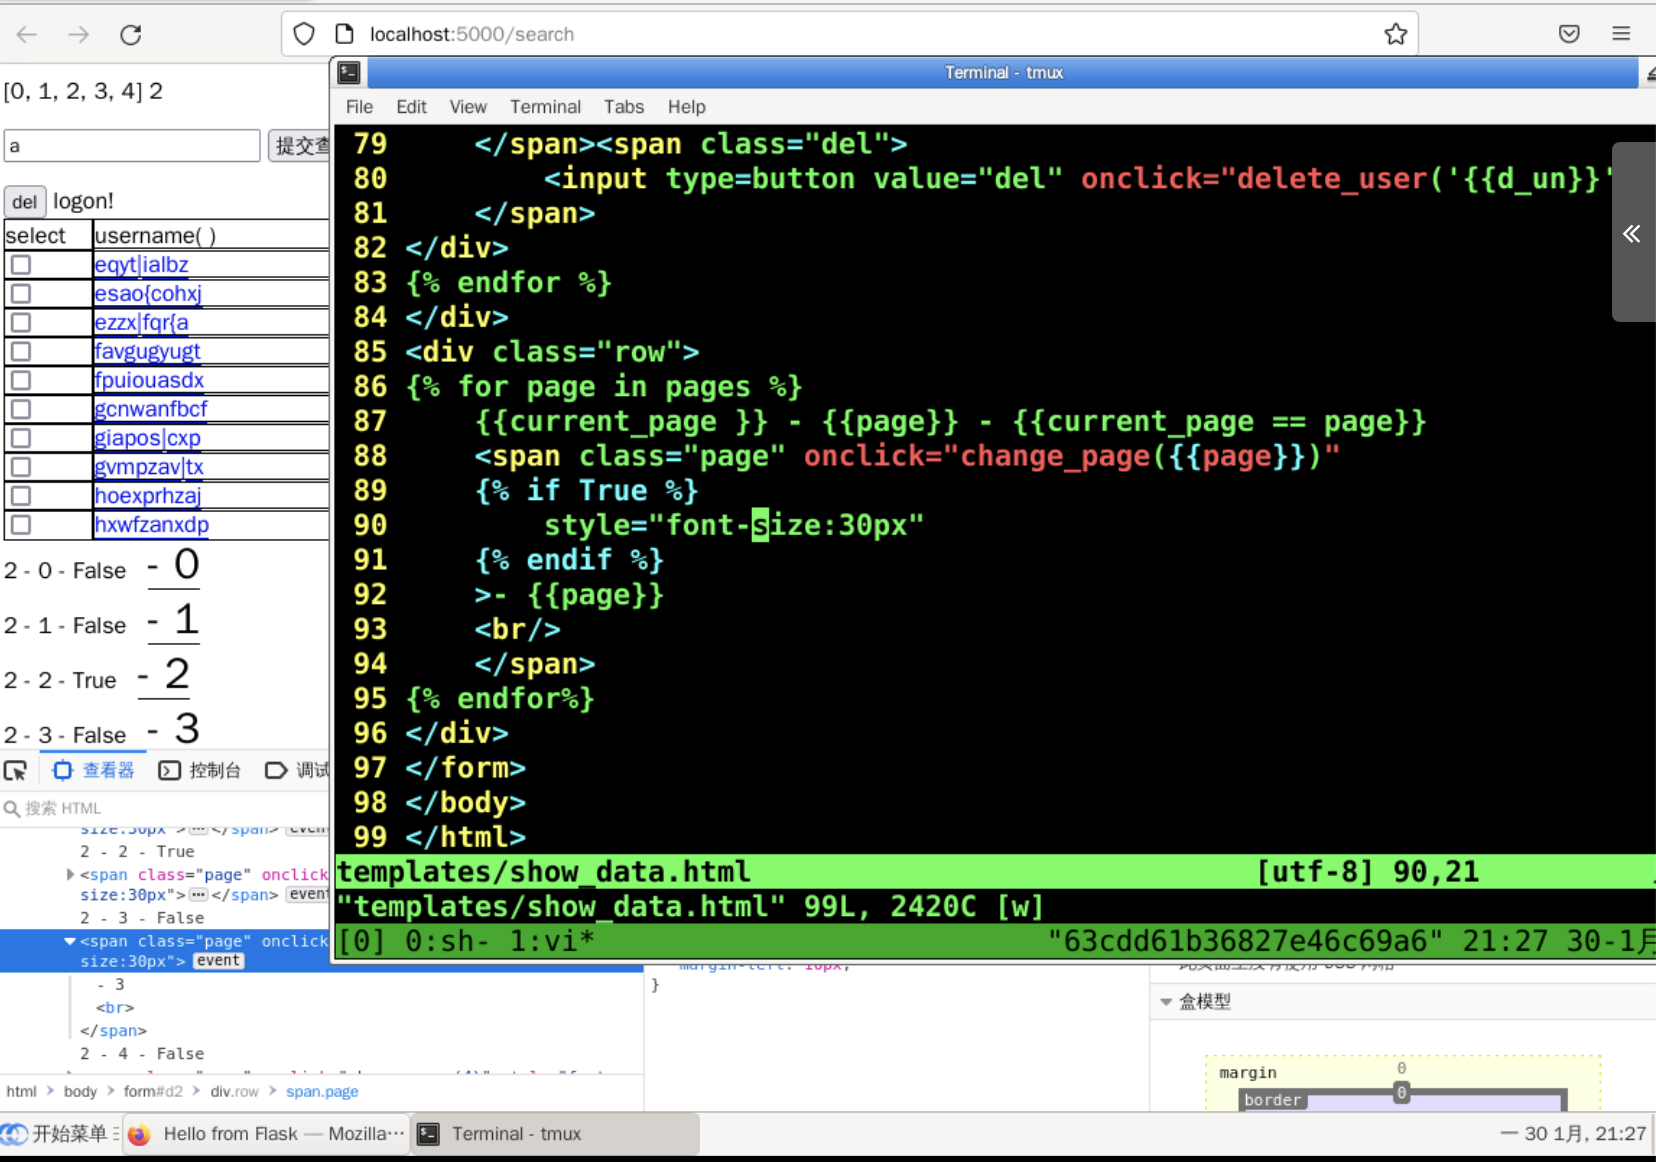The height and width of the screenshot is (1162, 1656).
Task: Open the Firefox hamburger menu
Action: [x=1621, y=34]
